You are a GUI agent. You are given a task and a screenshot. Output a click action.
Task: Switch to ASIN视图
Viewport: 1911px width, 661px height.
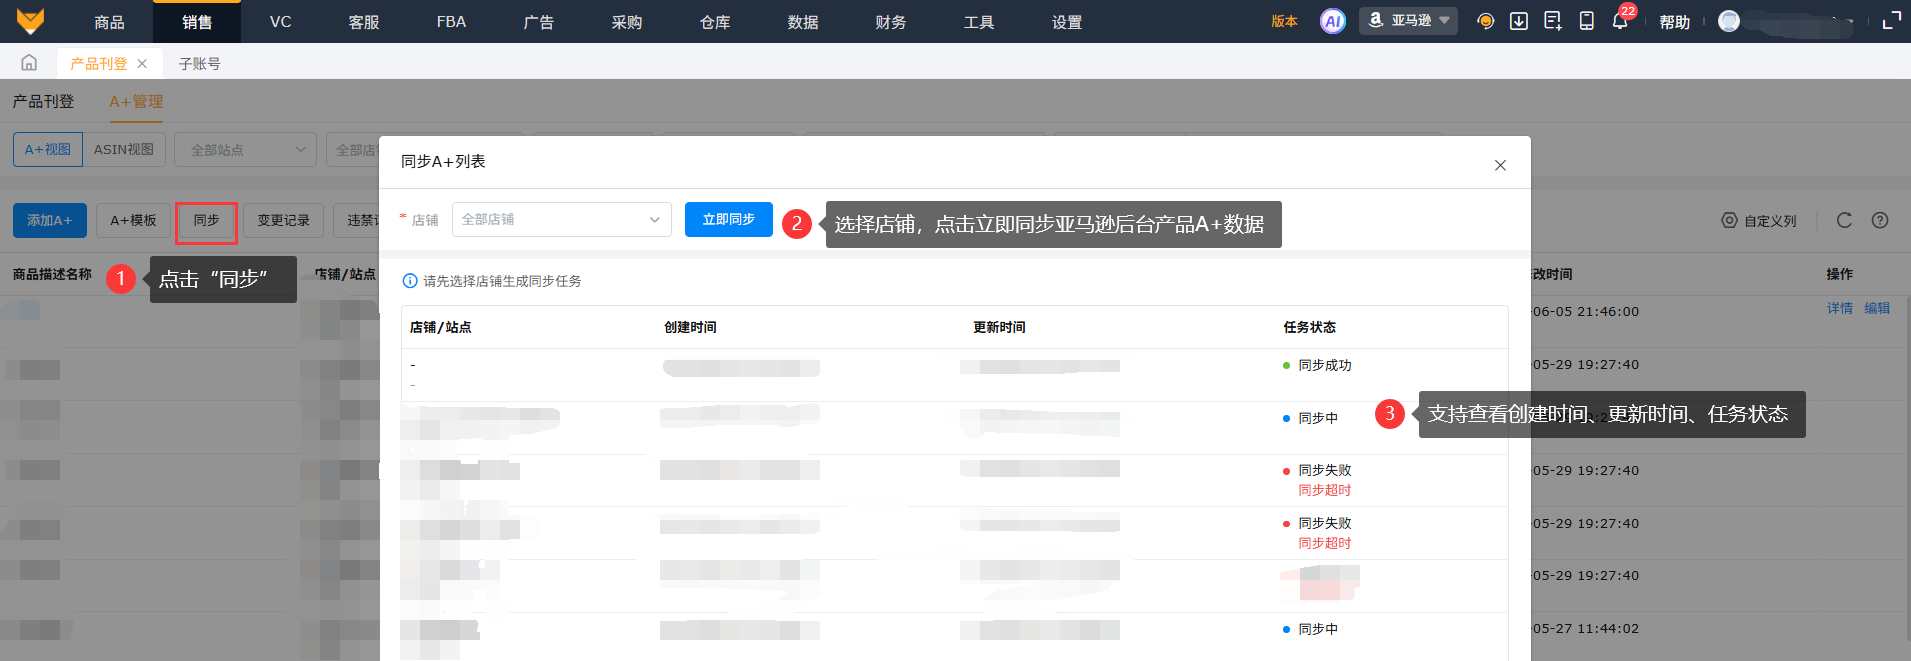tap(124, 150)
